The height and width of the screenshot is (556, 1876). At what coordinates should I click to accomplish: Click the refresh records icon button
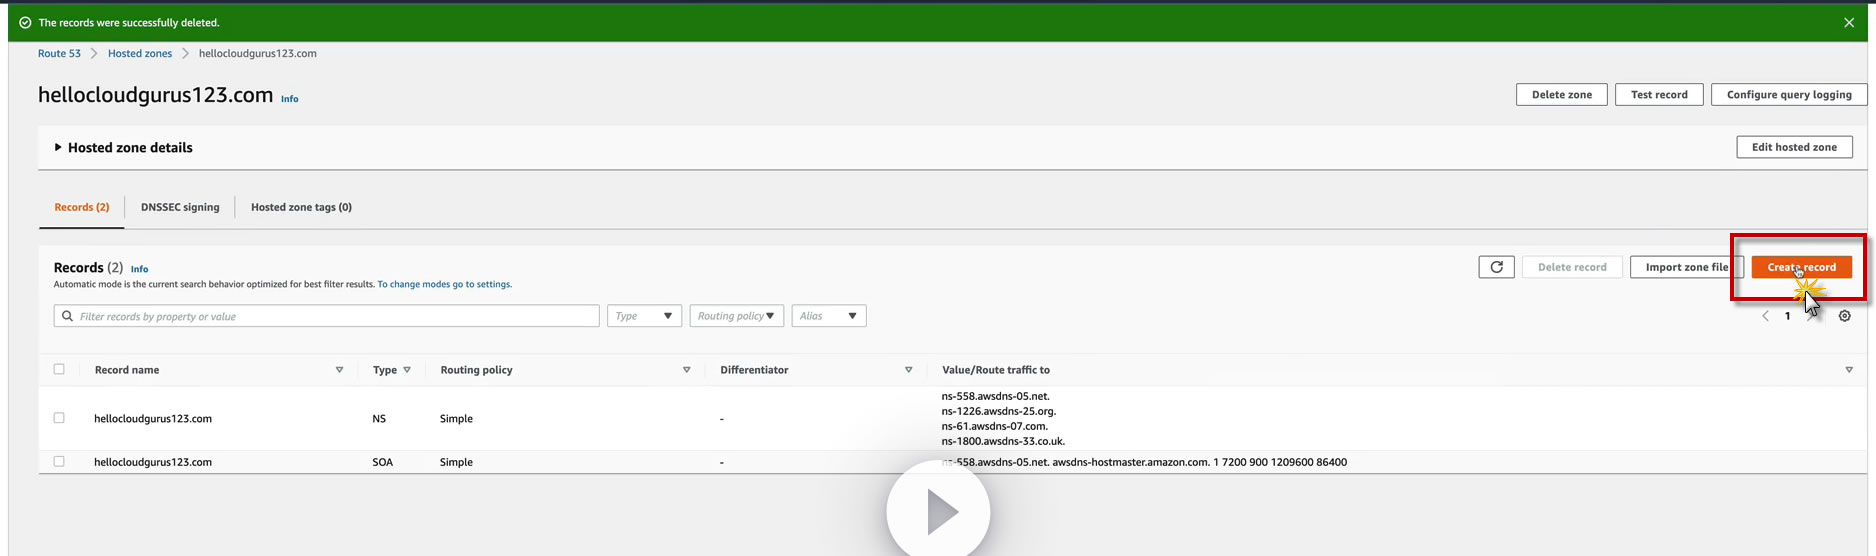[x=1496, y=267]
